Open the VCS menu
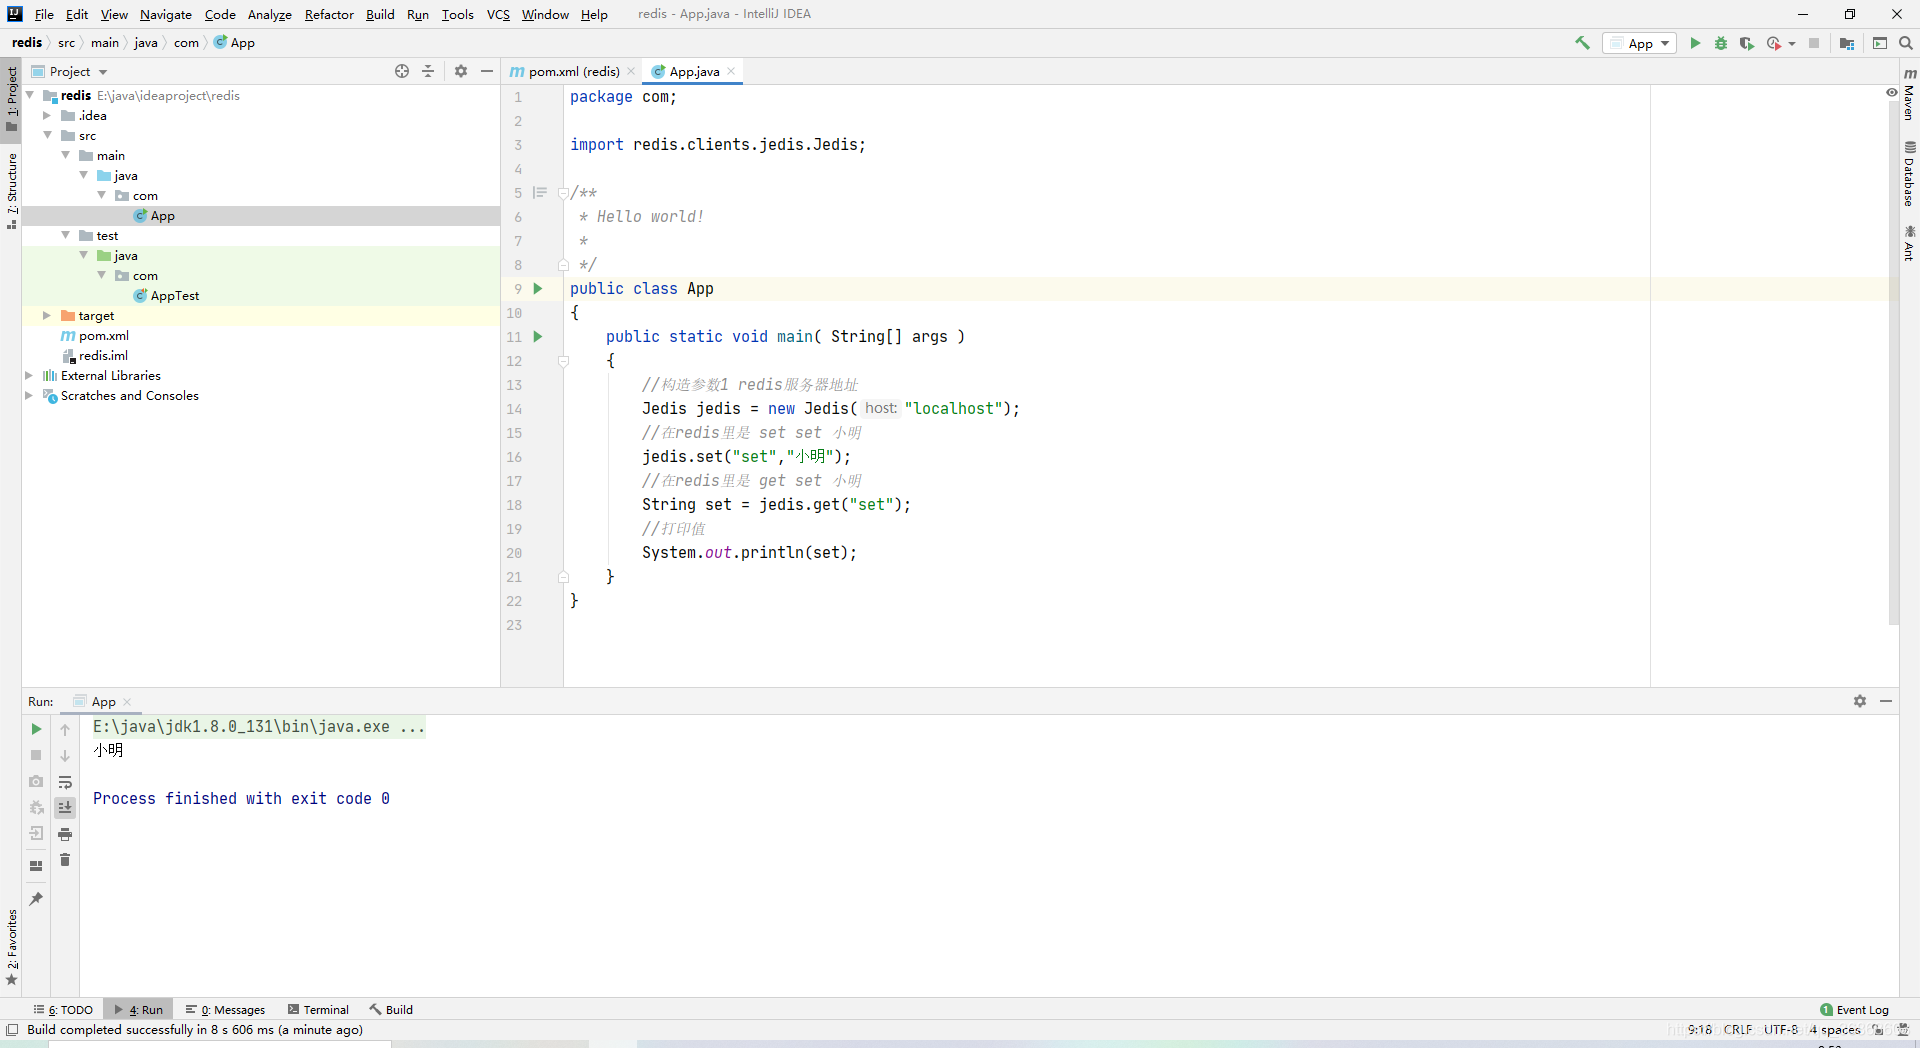This screenshot has height=1048, width=1920. coord(498,14)
